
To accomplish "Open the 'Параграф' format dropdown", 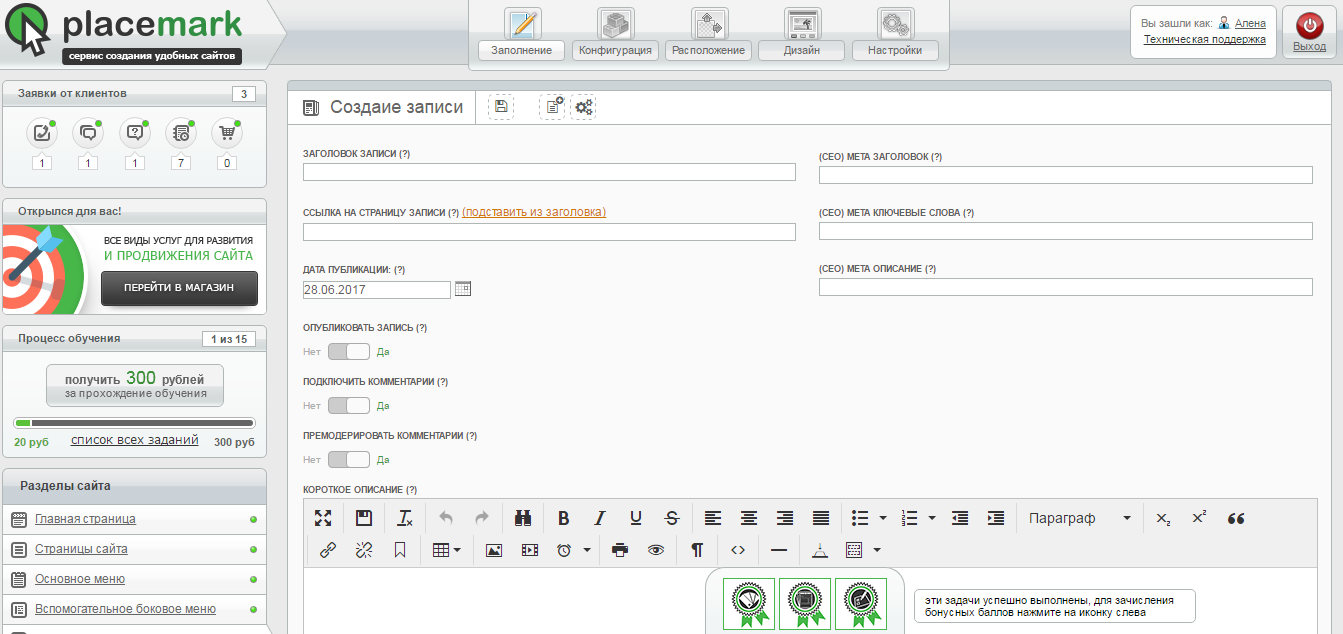I will point(1080,518).
